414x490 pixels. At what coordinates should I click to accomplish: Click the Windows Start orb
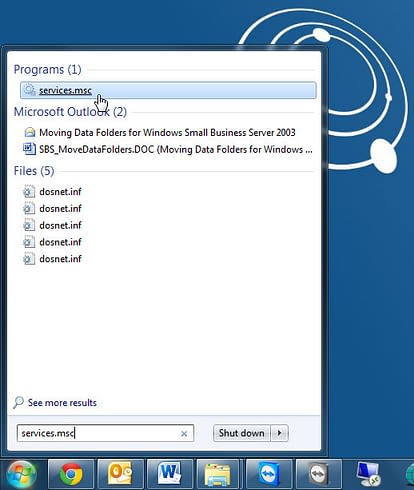22,474
